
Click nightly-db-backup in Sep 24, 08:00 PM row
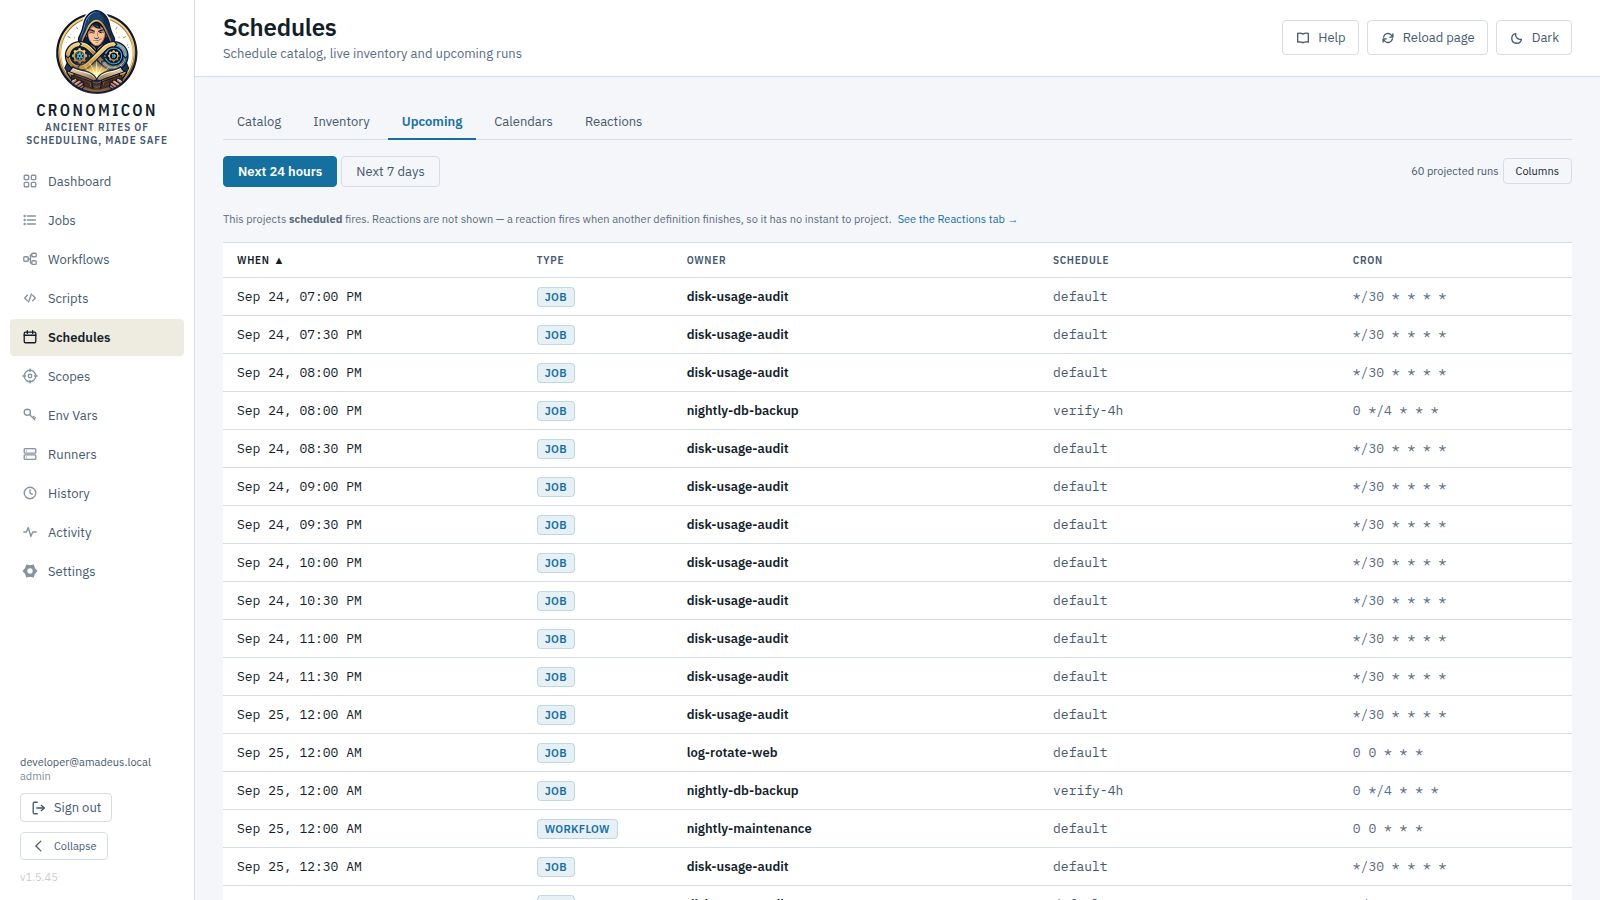pos(742,411)
